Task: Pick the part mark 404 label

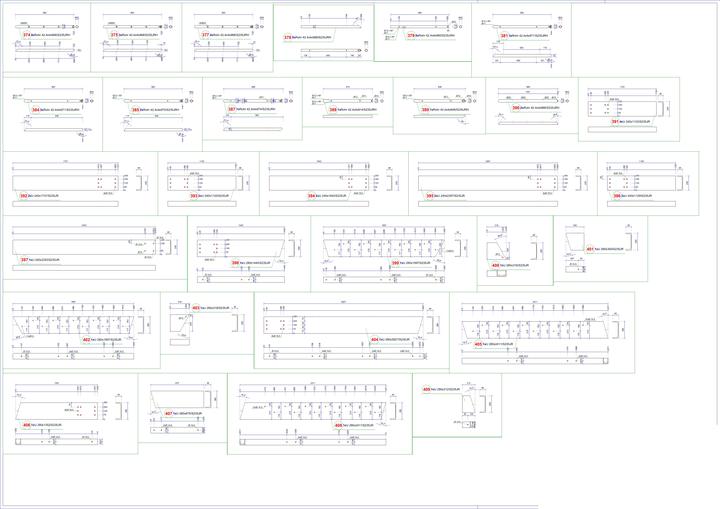Action: pyautogui.click(x=375, y=339)
